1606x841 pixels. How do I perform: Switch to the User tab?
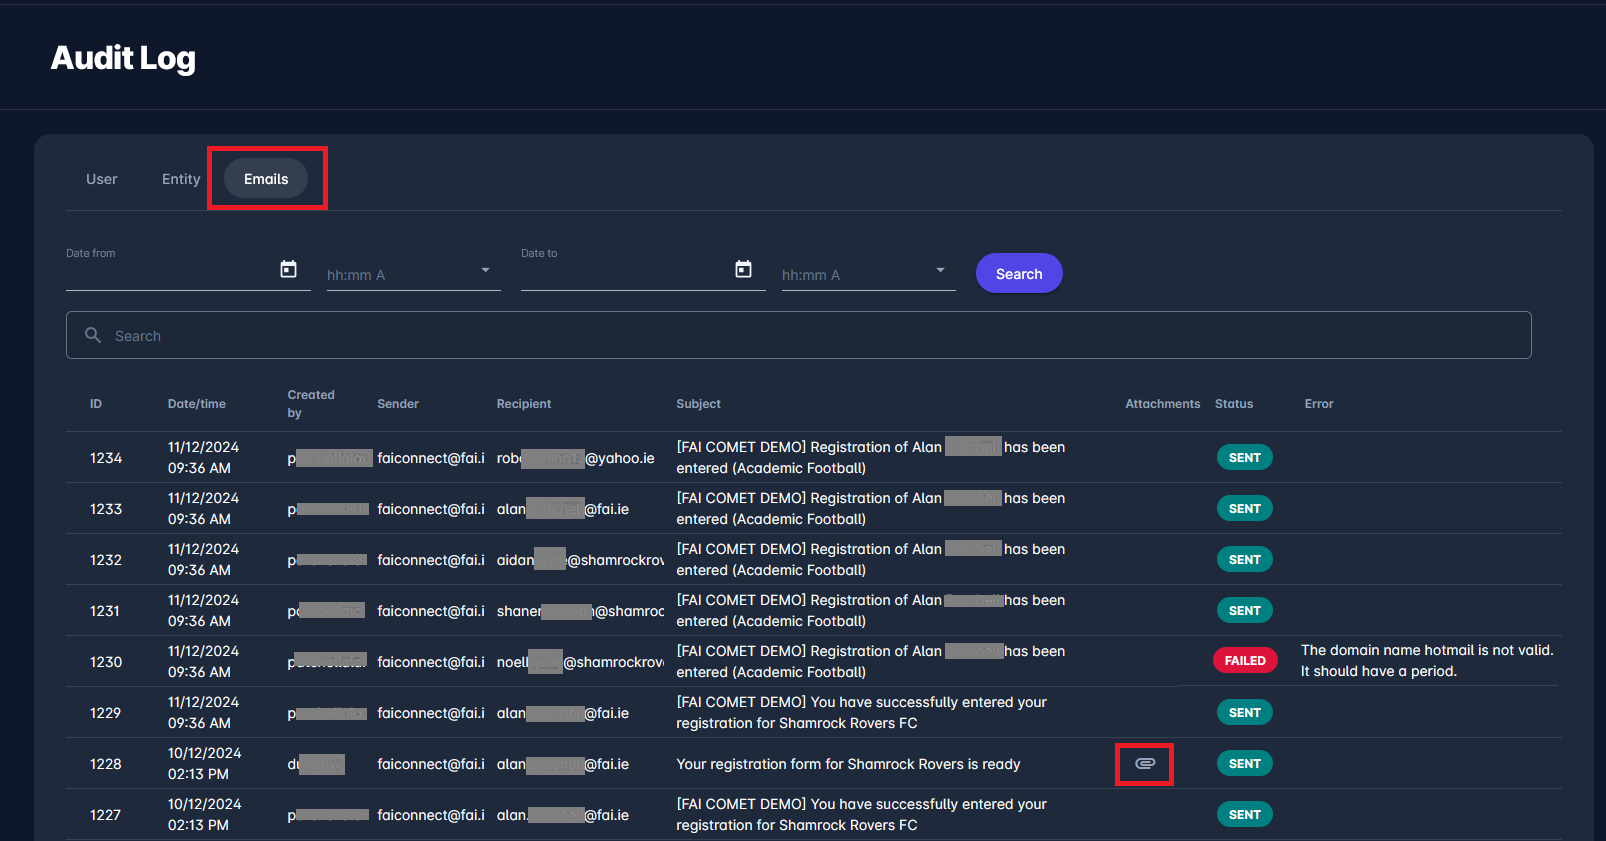click(x=101, y=179)
